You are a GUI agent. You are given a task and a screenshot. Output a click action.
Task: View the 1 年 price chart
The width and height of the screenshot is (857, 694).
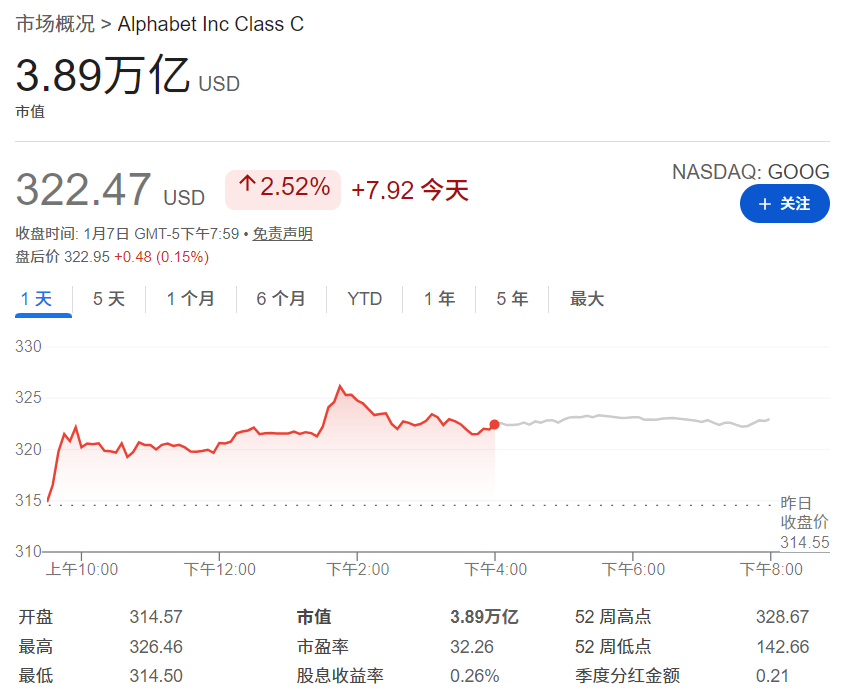tap(438, 298)
